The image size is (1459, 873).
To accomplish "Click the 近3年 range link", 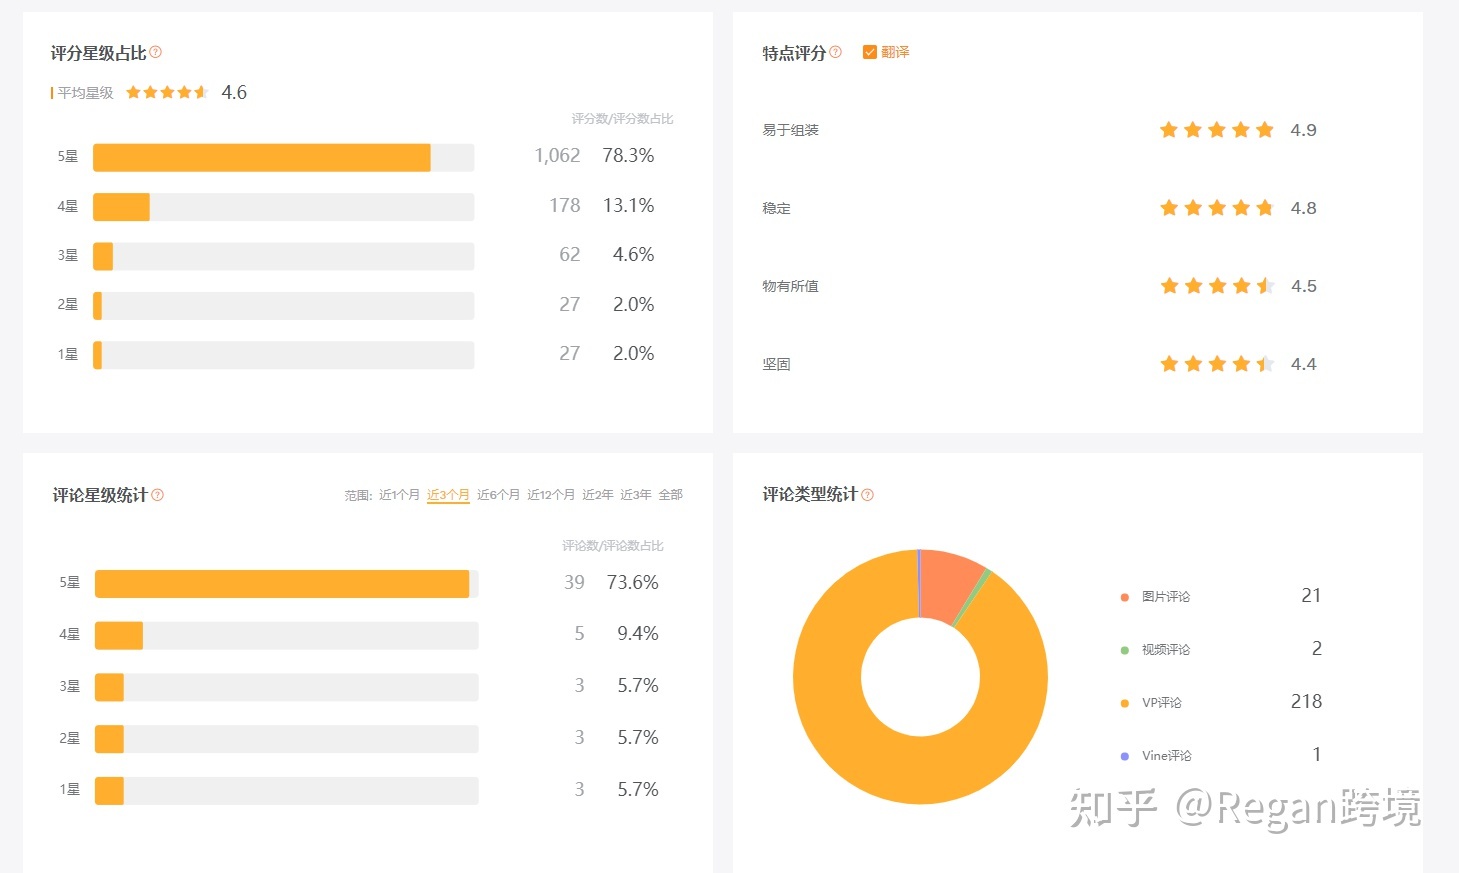I will coord(635,495).
